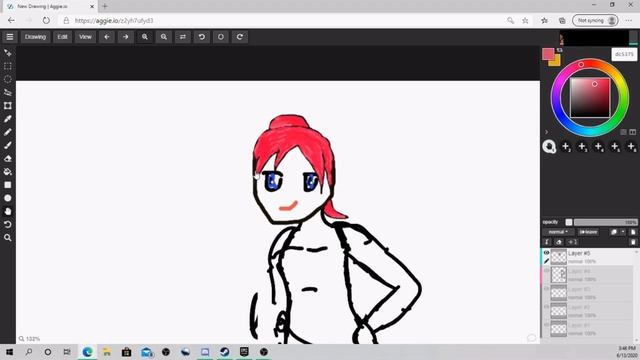Open the layer options dropdown arrow
The image size is (640, 360).
623,232
